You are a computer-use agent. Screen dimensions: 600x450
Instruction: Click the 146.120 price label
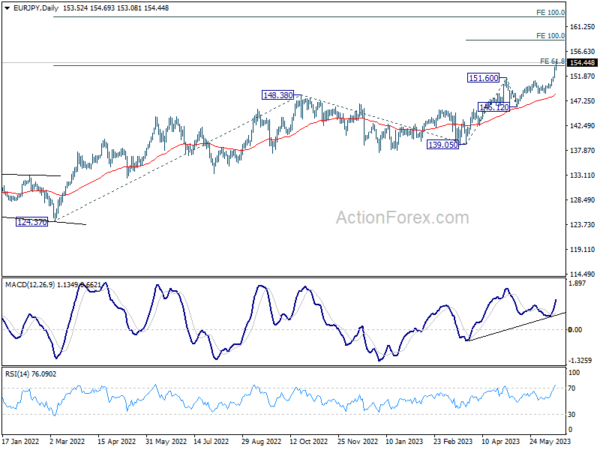[x=494, y=107]
